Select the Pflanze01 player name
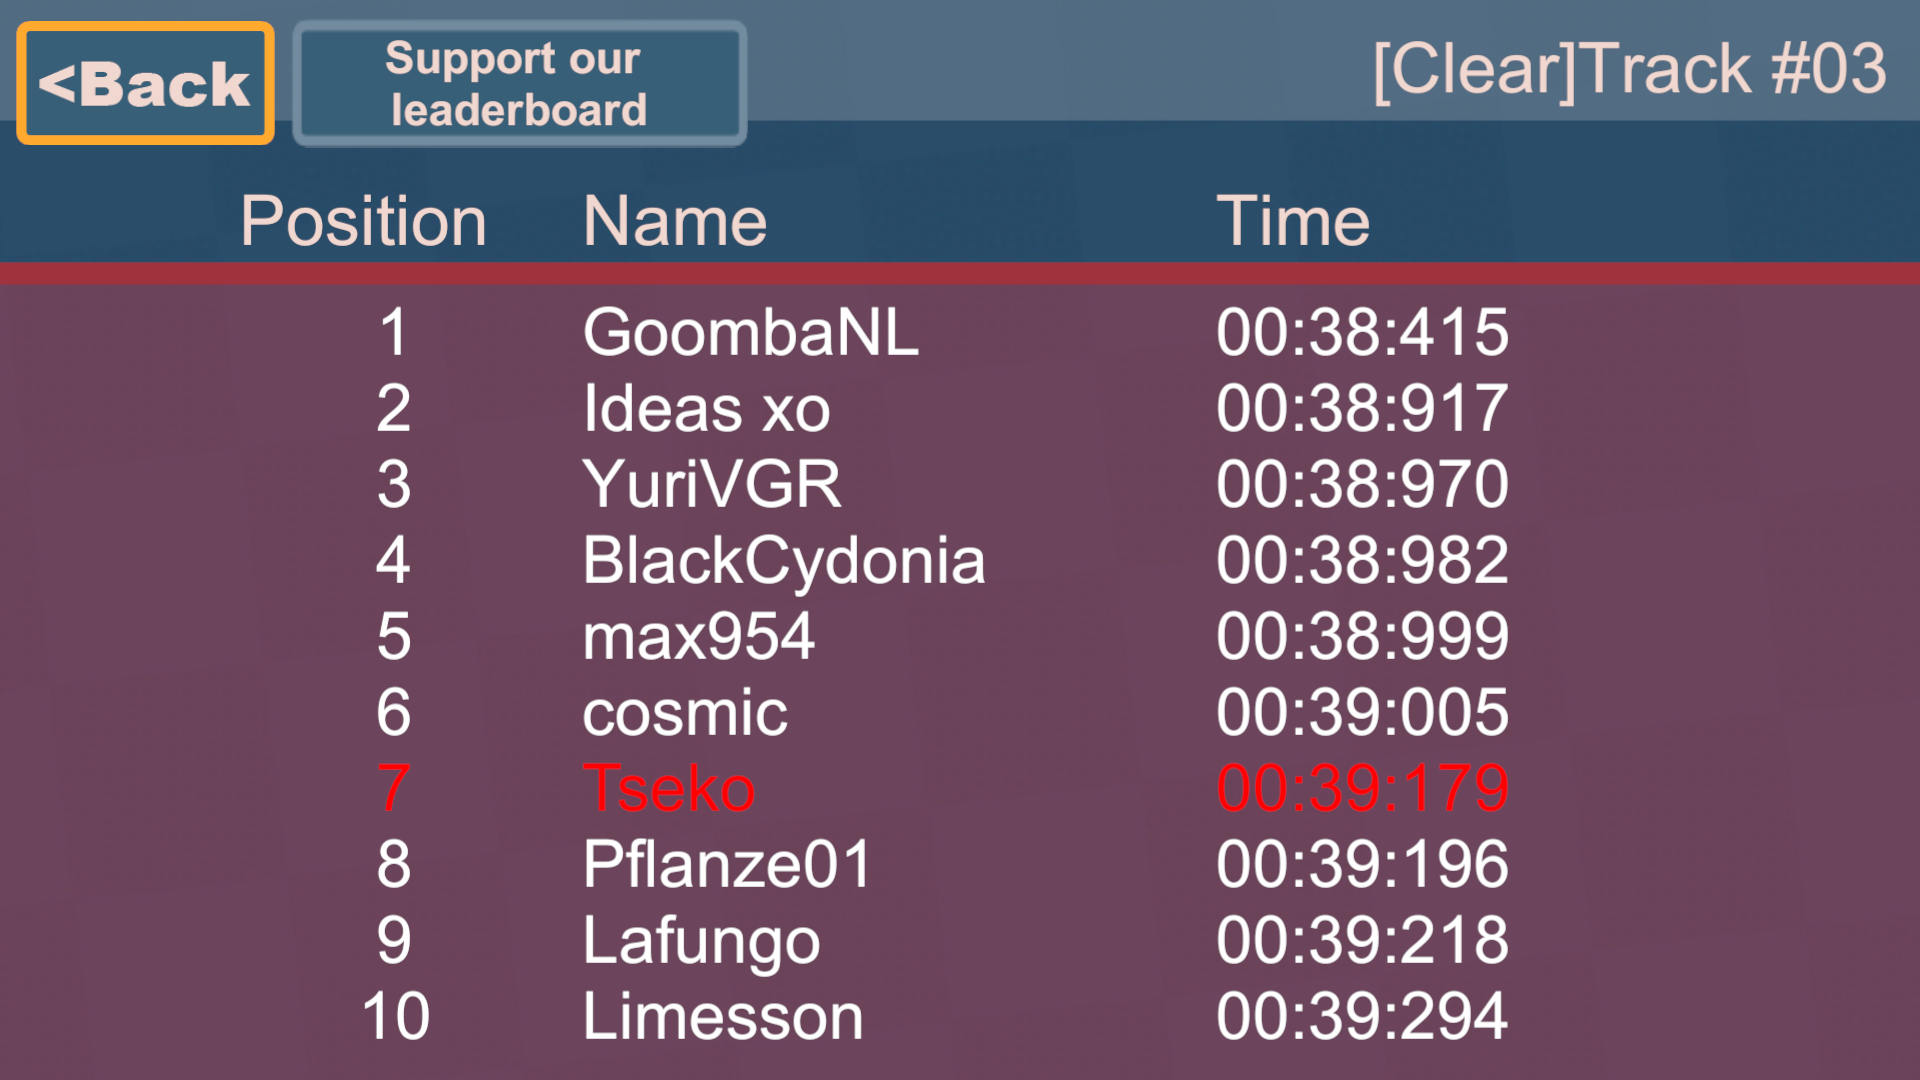This screenshot has height=1080, width=1920. [727, 864]
